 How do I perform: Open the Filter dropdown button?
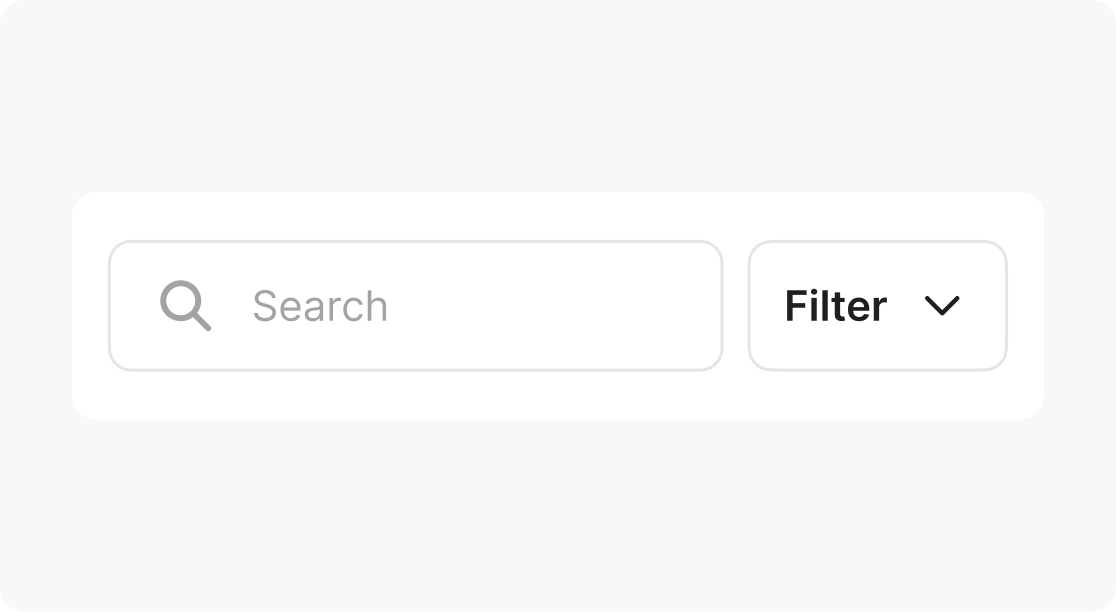click(x=877, y=306)
